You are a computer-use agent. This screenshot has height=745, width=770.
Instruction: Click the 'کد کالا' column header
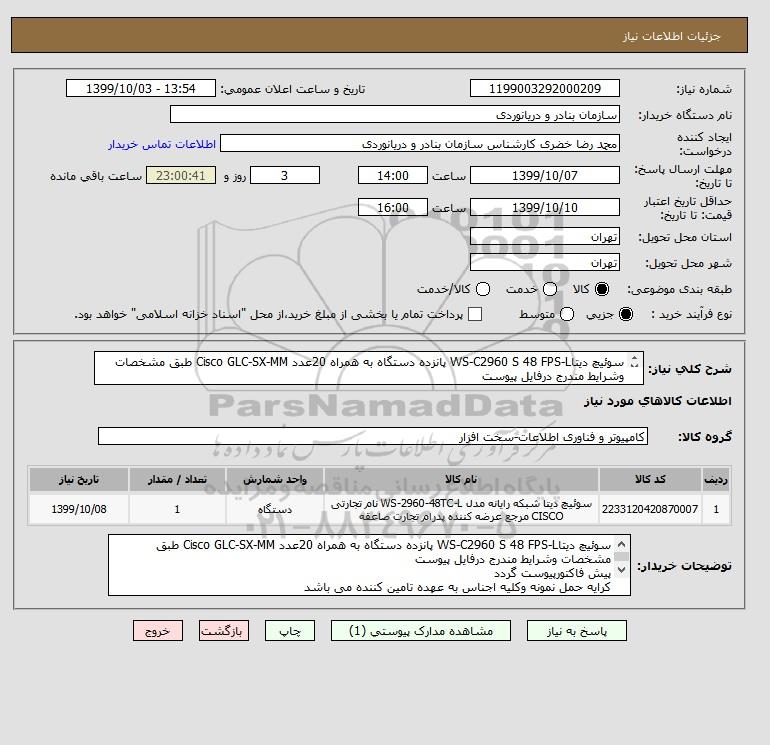click(650, 479)
